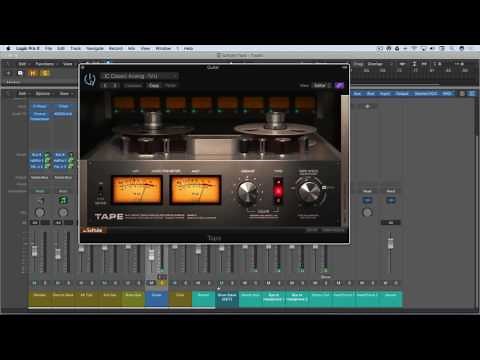Open the Help menu
The height and width of the screenshot is (360, 480).
188,48
